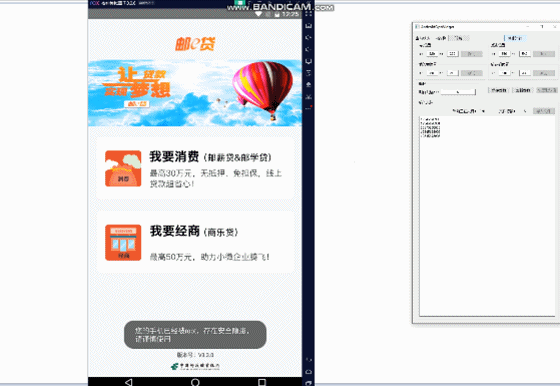This screenshot has height=386, width=560.
Task: Click the emulator sidebar volume up icon
Action: click(x=309, y=37)
